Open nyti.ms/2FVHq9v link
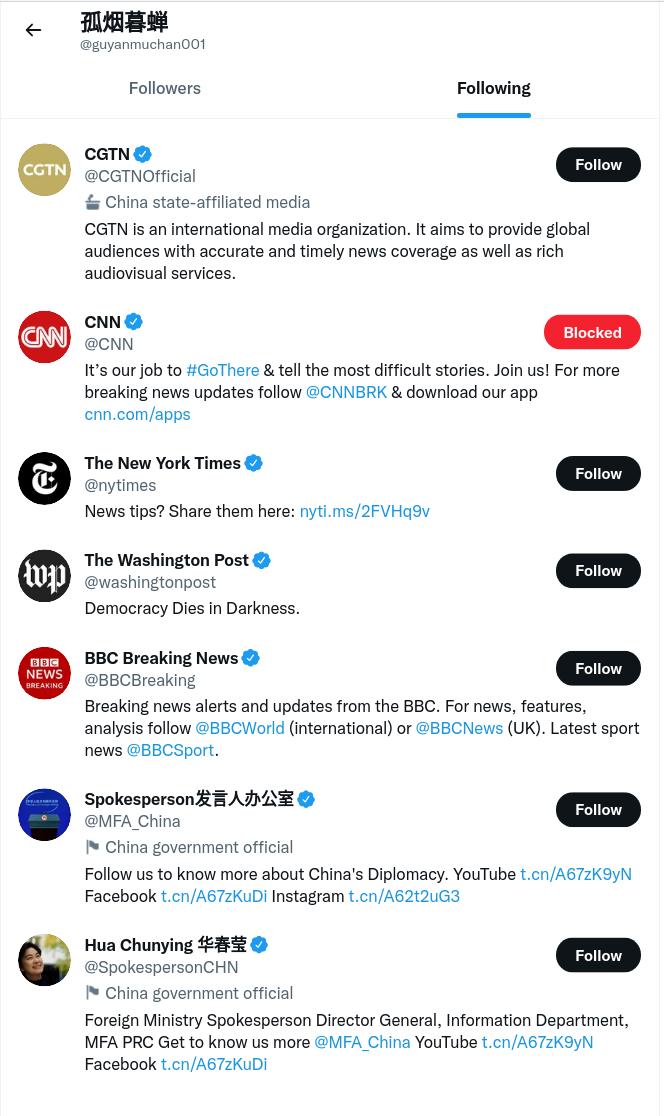 pos(364,511)
